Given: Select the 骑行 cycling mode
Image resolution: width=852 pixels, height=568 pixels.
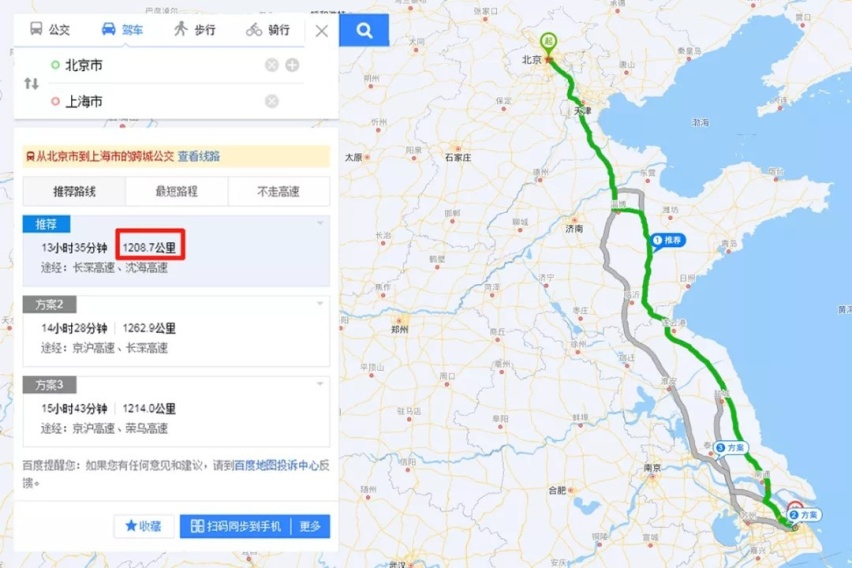Looking at the screenshot, I should (x=268, y=29).
